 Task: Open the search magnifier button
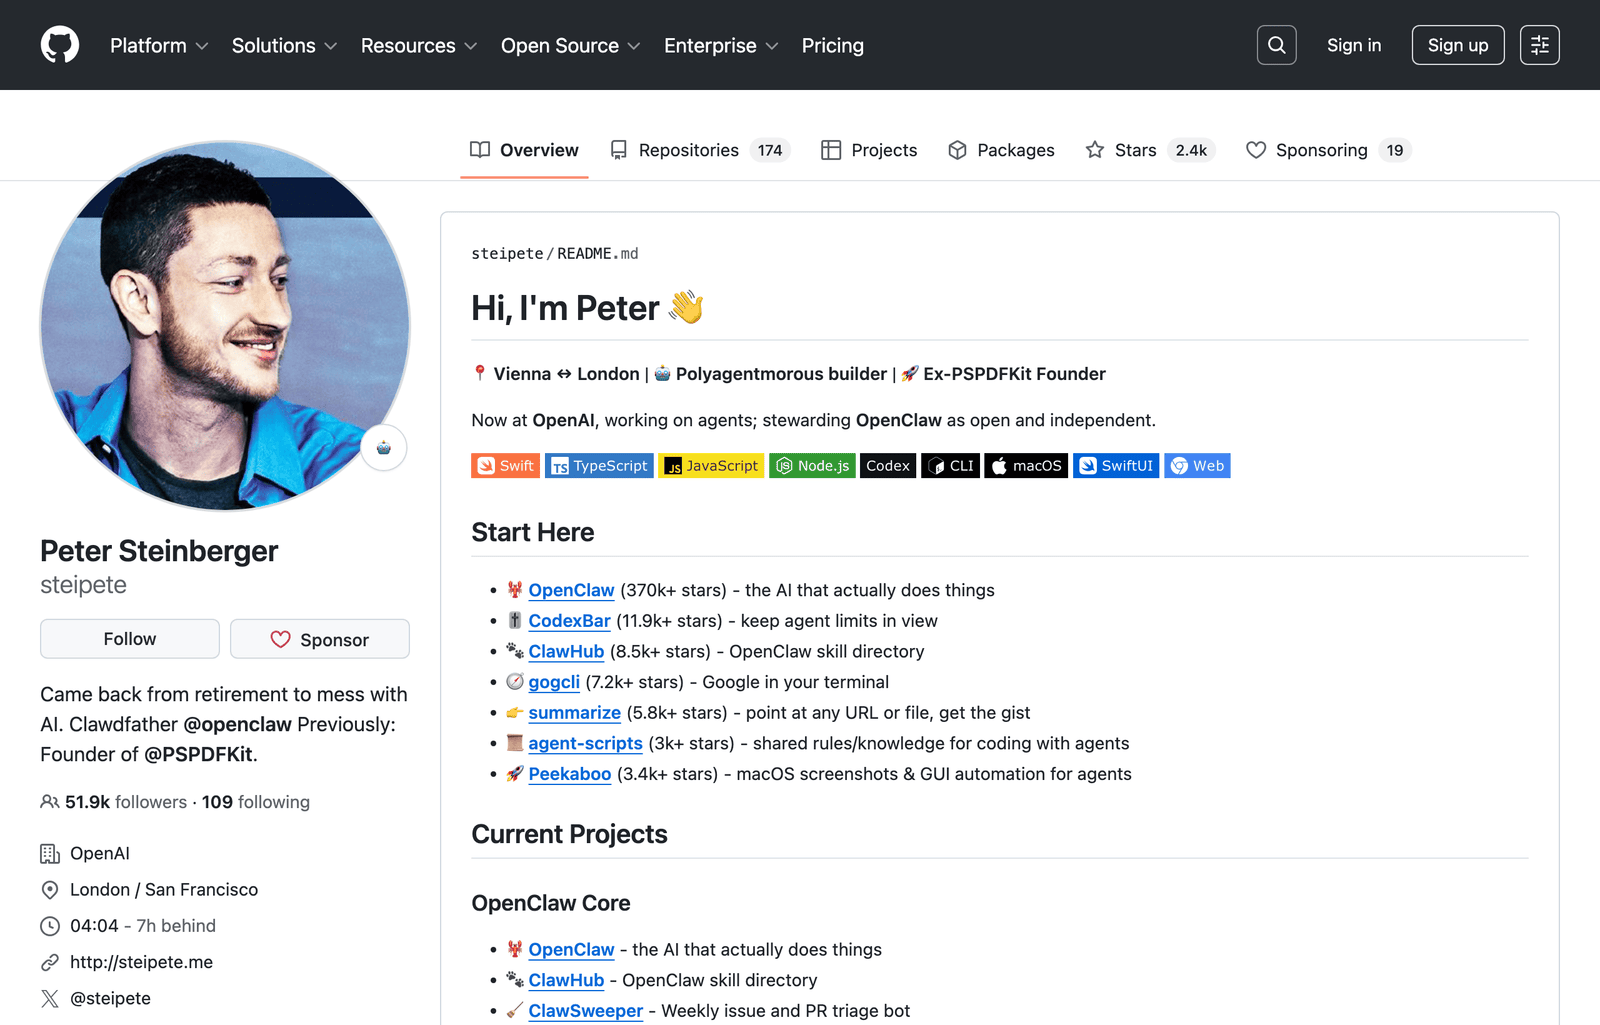(1276, 45)
